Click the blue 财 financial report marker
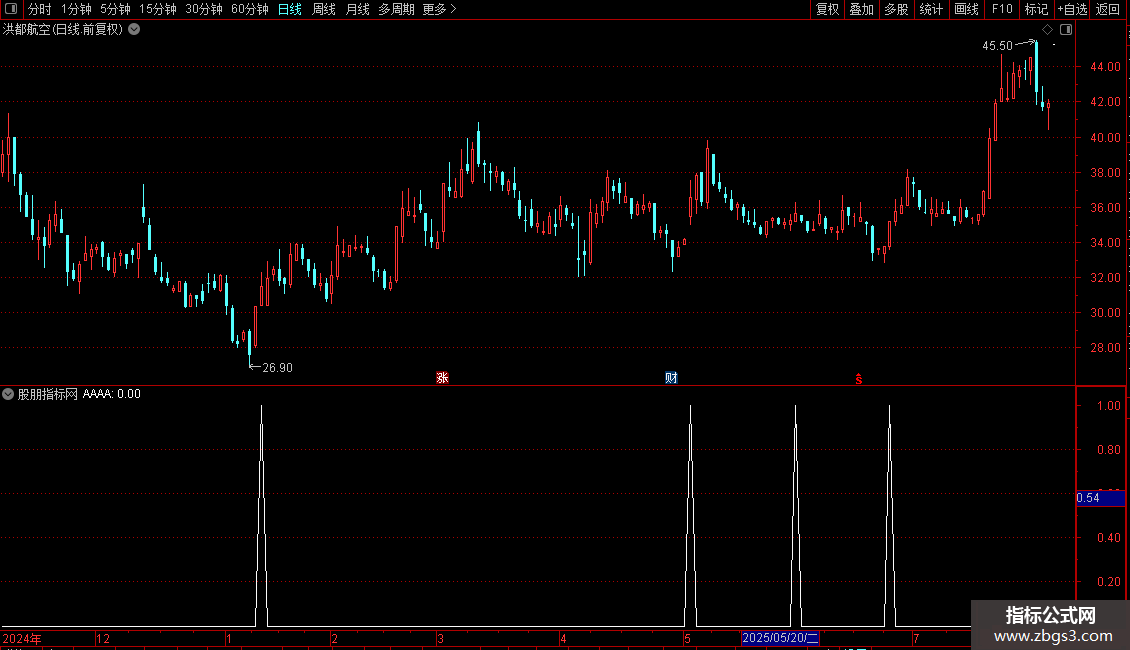 [x=671, y=378]
